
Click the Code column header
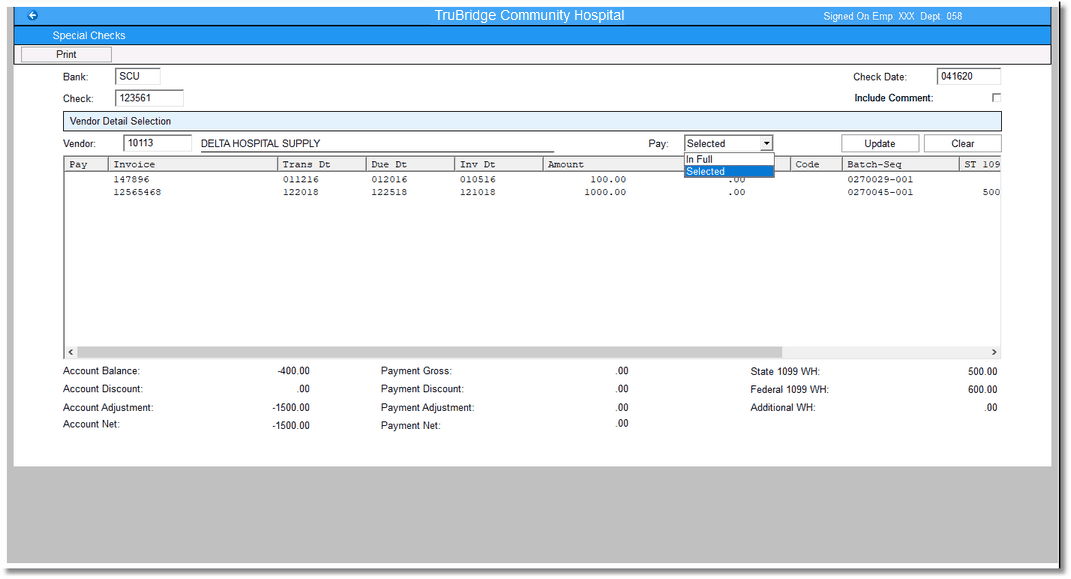(x=816, y=165)
